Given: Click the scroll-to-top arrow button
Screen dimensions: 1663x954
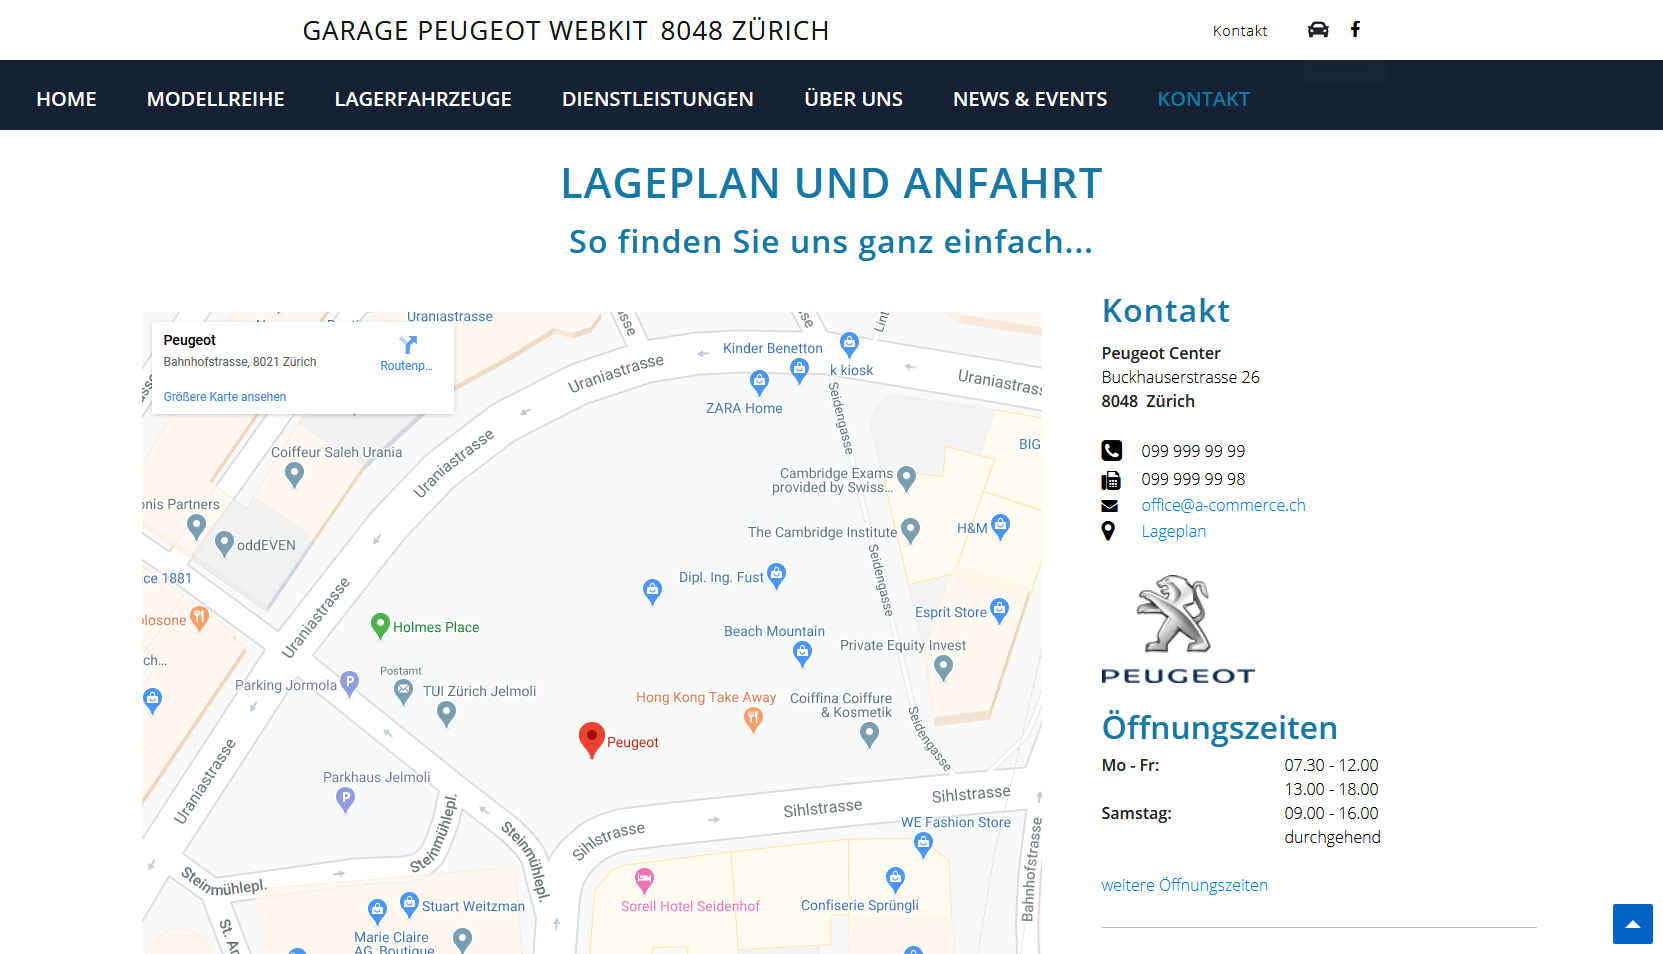Looking at the screenshot, I should (x=1632, y=924).
